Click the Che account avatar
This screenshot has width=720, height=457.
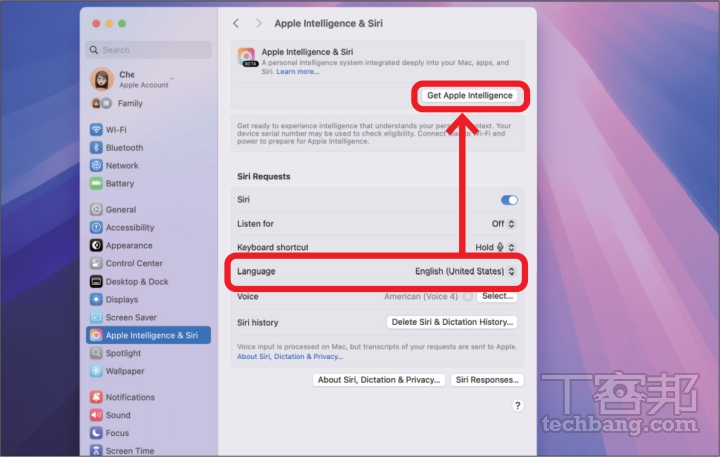[x=102, y=79]
